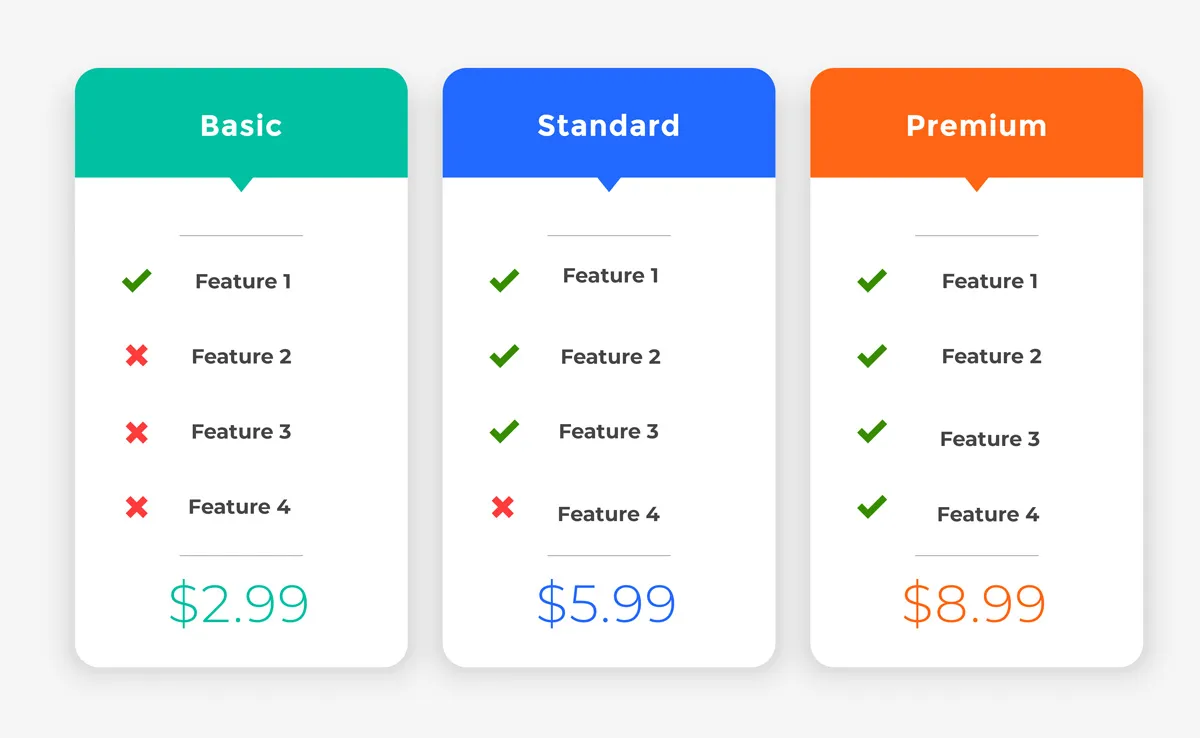
Task: Select the green Basic plan header
Action: pos(241,124)
